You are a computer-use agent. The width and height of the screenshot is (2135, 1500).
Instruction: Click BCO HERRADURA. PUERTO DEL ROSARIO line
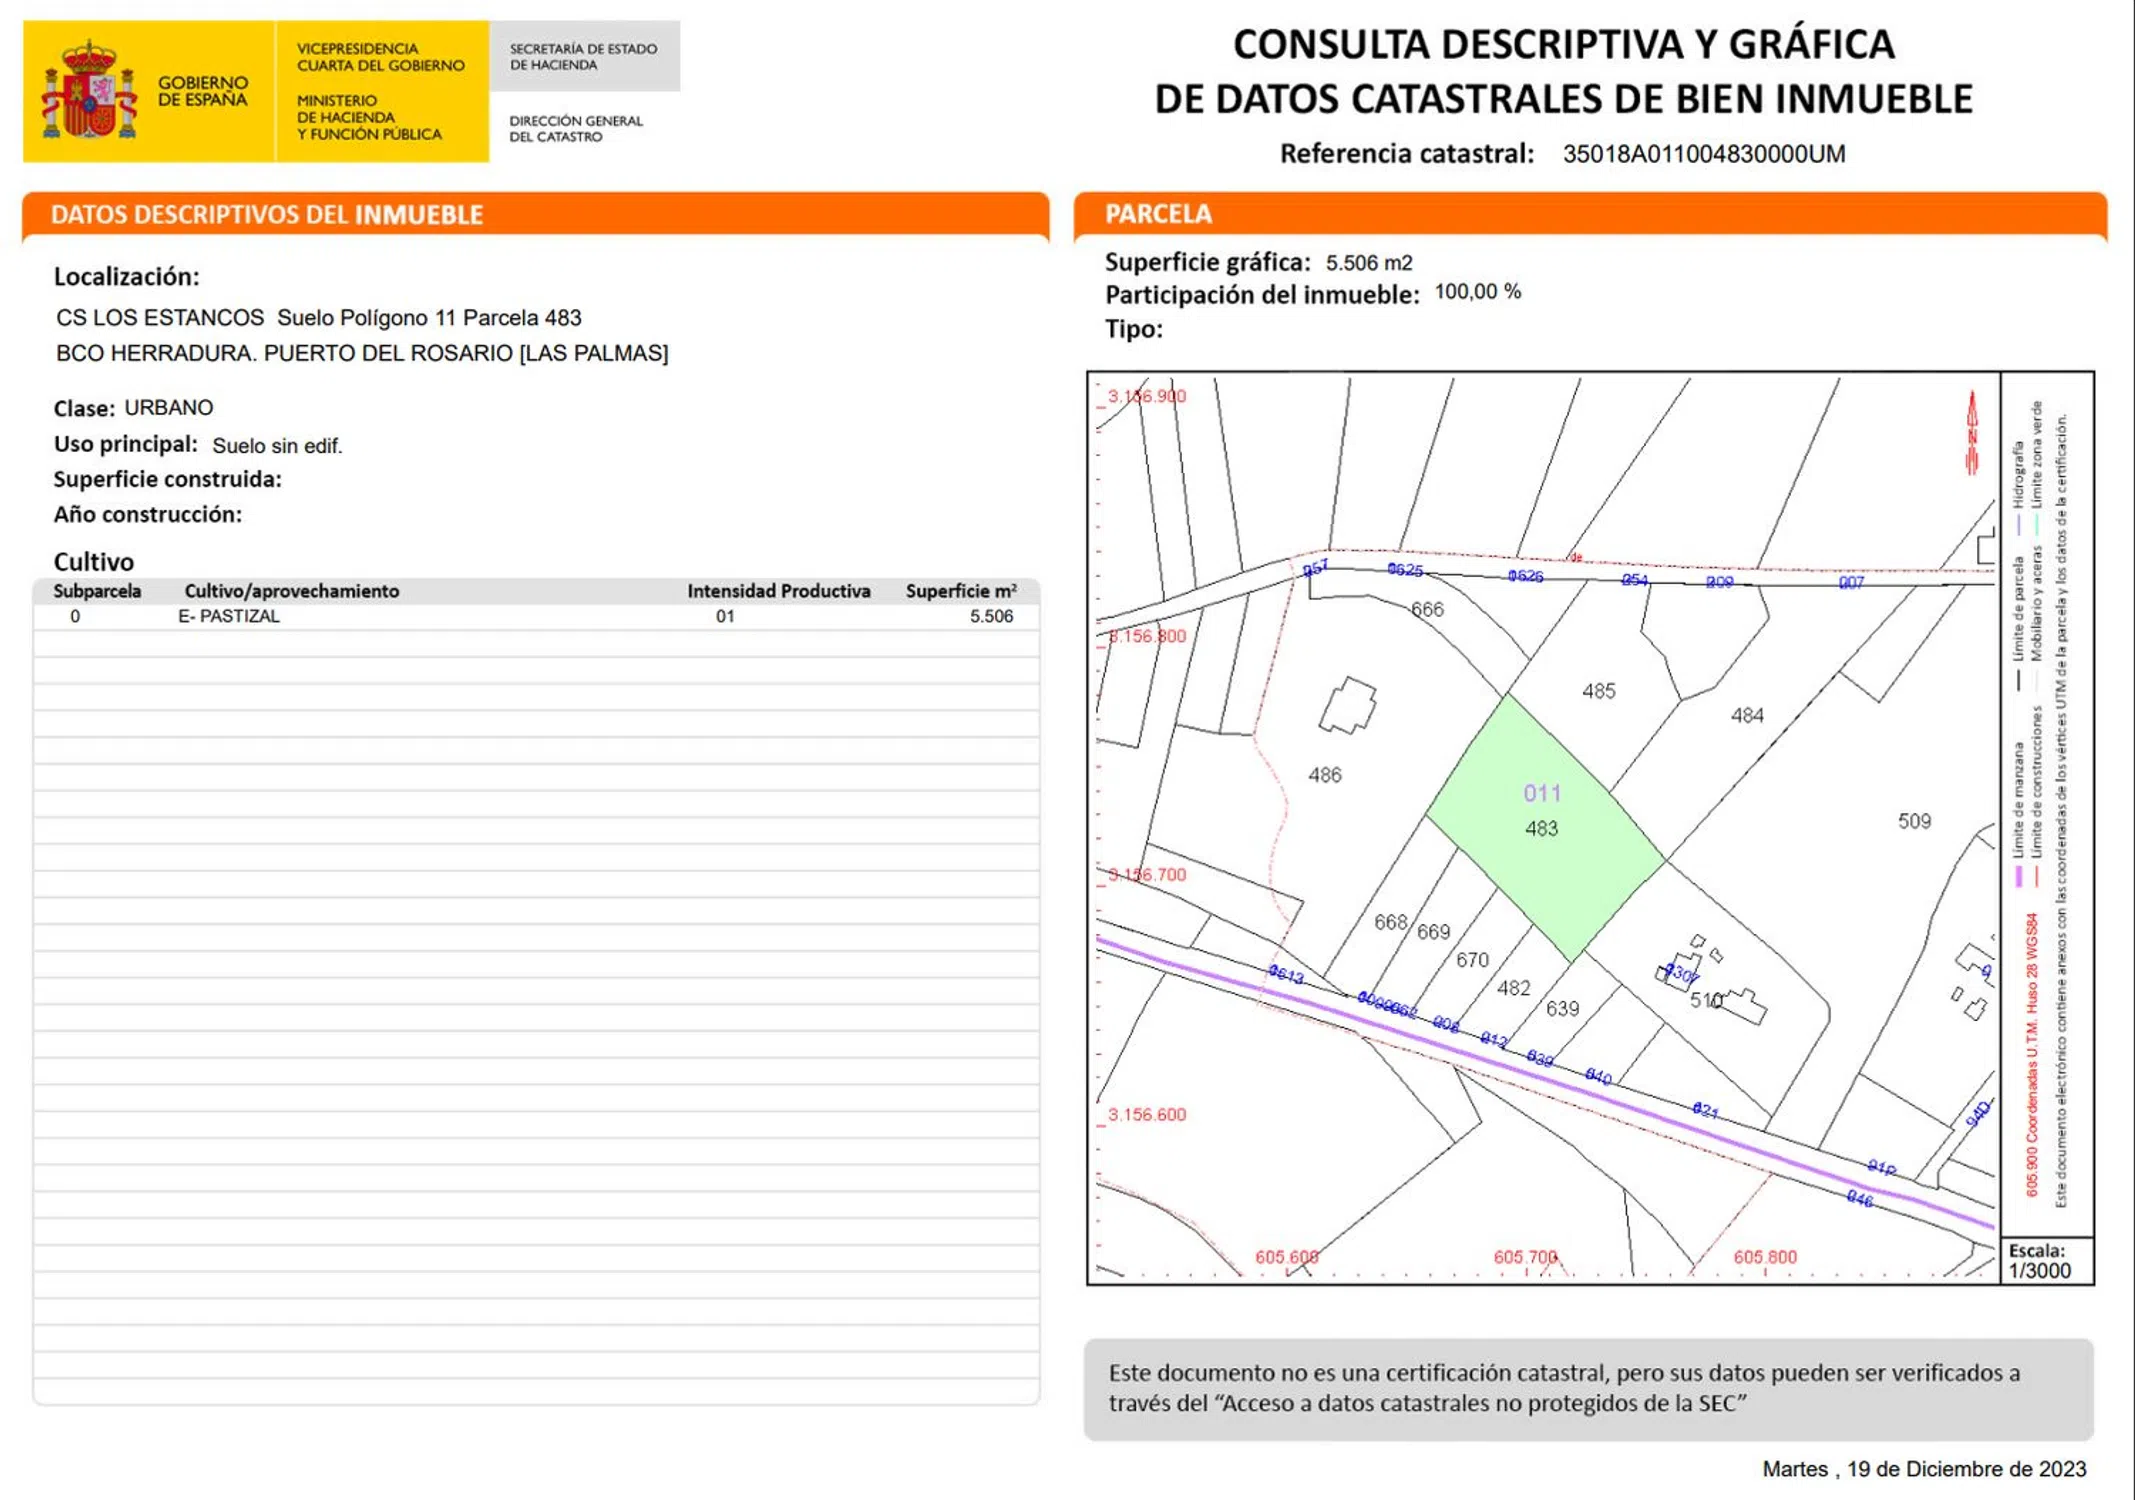click(362, 353)
